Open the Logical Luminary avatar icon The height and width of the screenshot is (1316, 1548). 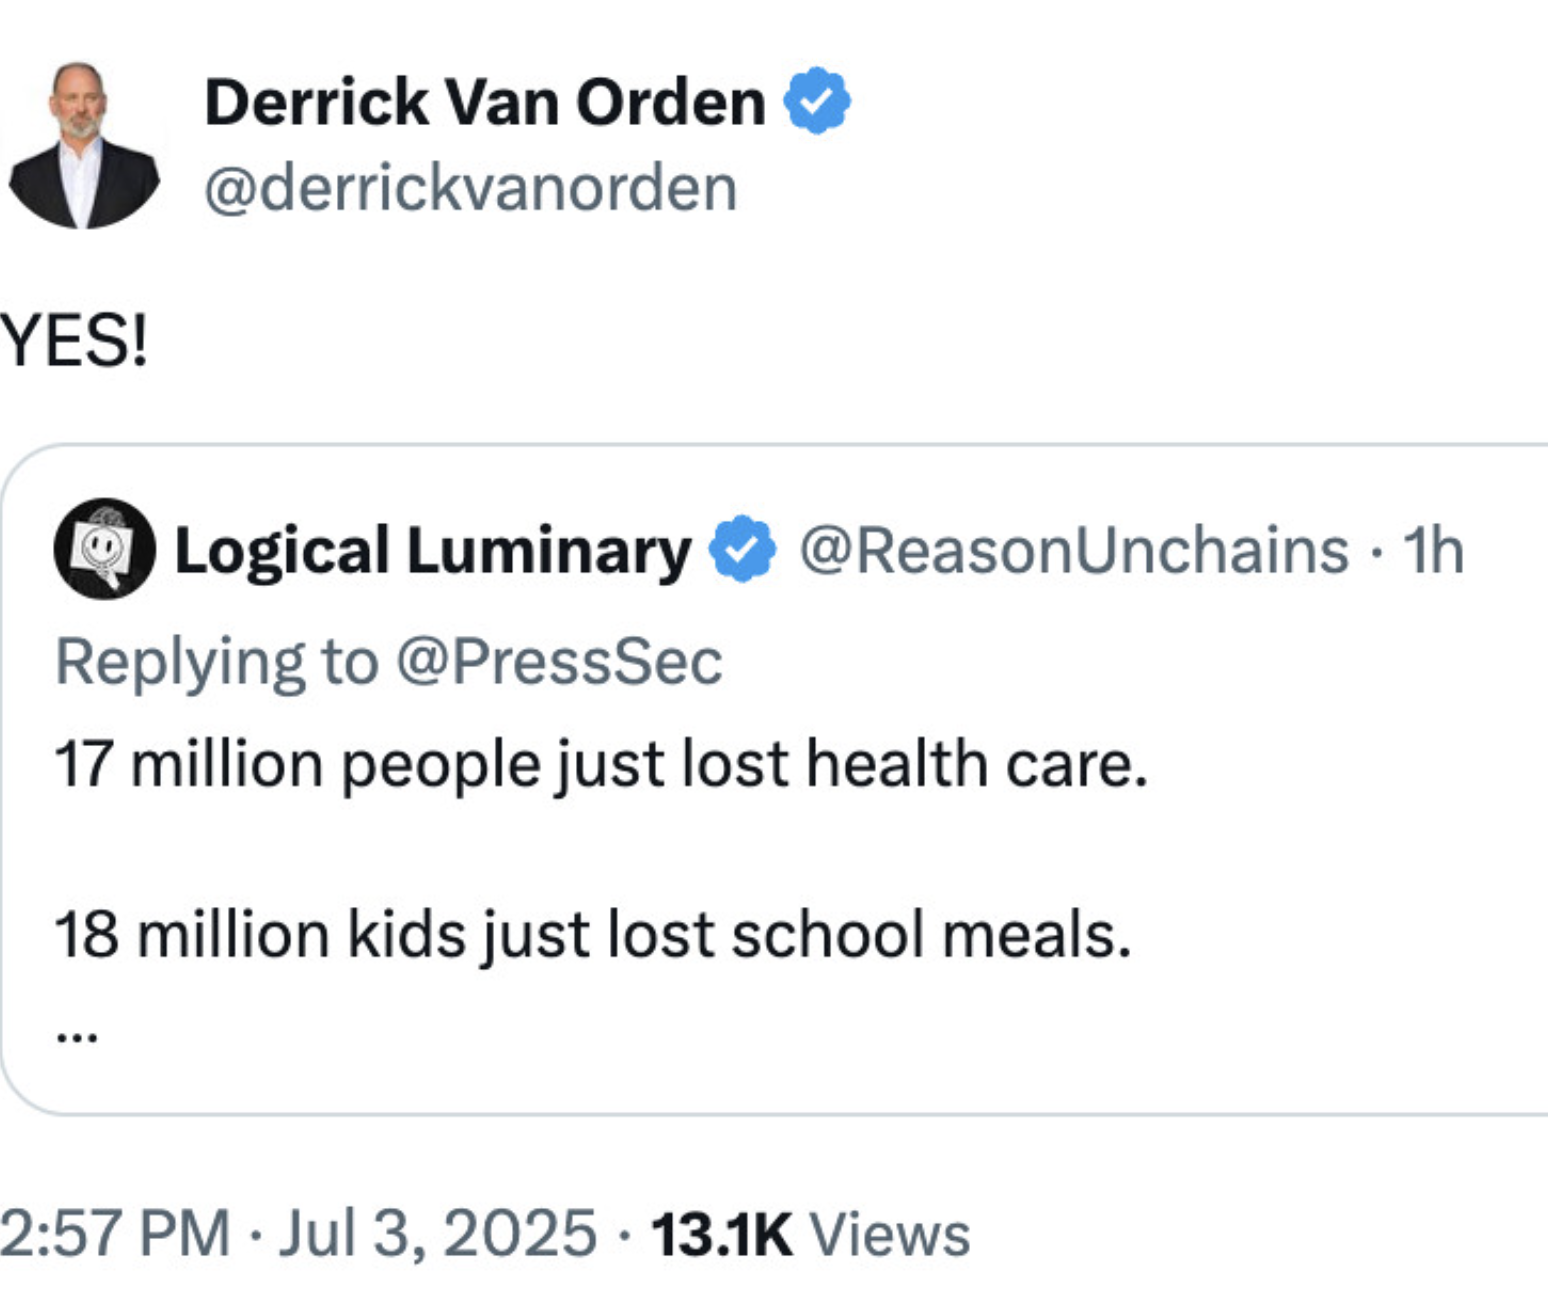pos(105,549)
